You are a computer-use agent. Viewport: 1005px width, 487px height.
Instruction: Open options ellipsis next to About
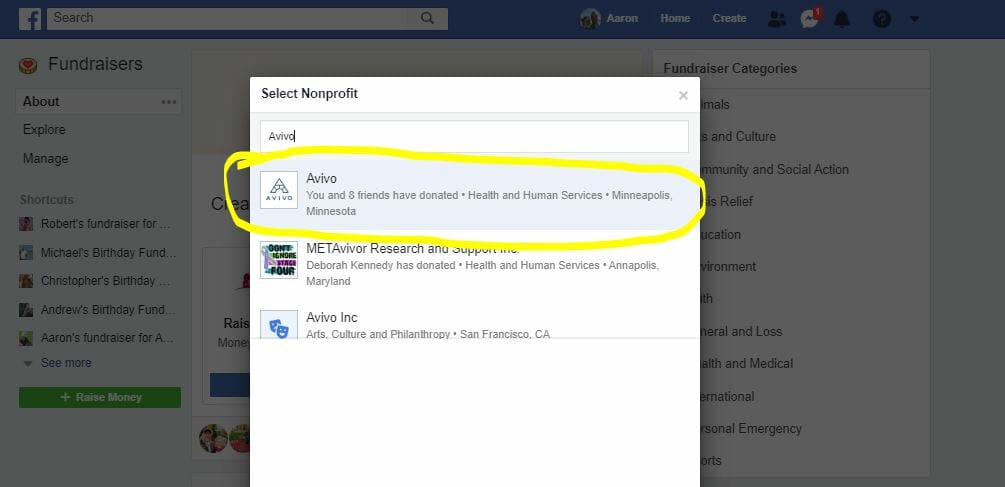coord(169,102)
